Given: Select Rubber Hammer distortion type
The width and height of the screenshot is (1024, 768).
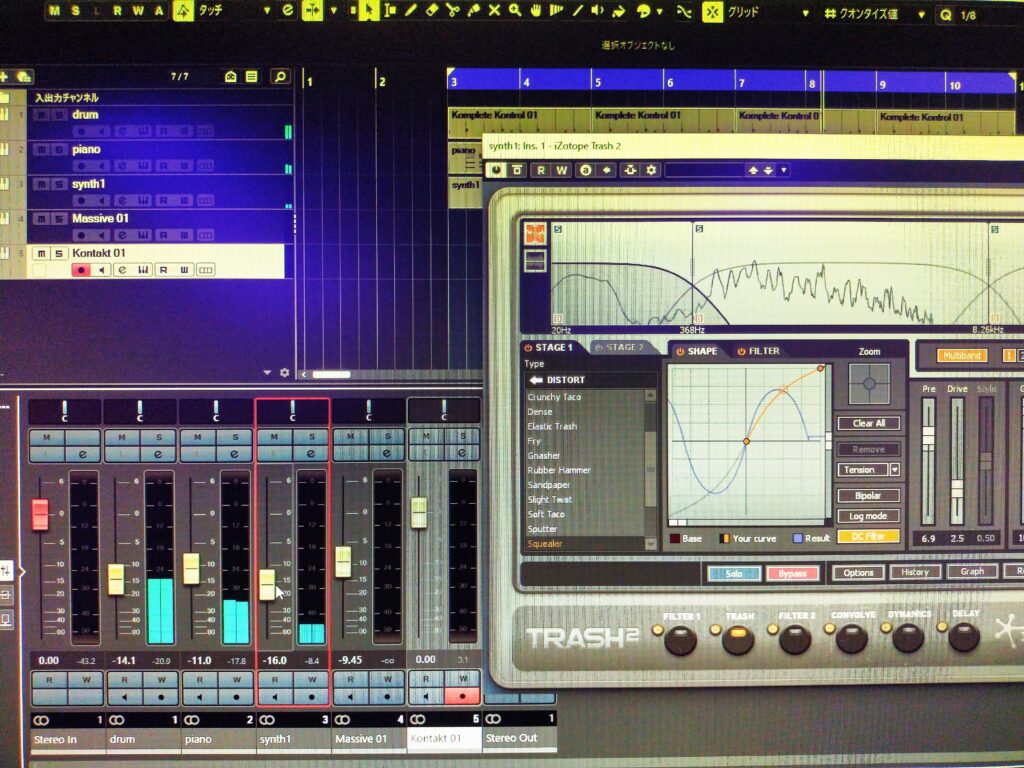Looking at the screenshot, I should pos(559,470).
